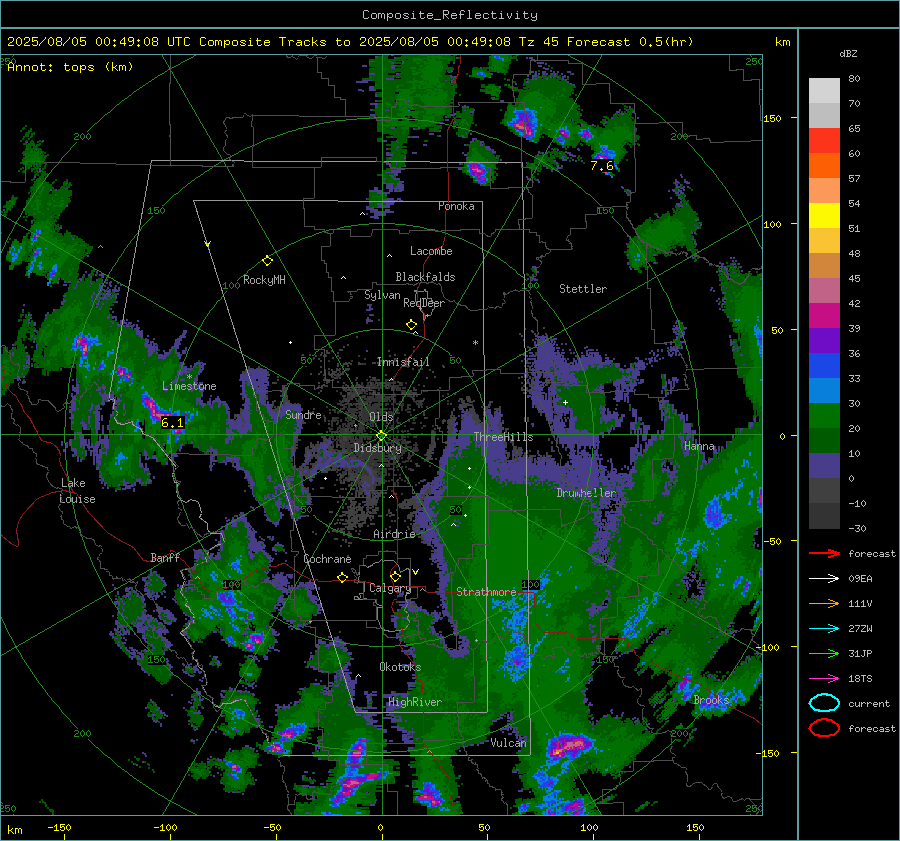Screen dimensions: 900x841
Task: Click the cyan 27ZW arrow legend icon
Action: 824,629
